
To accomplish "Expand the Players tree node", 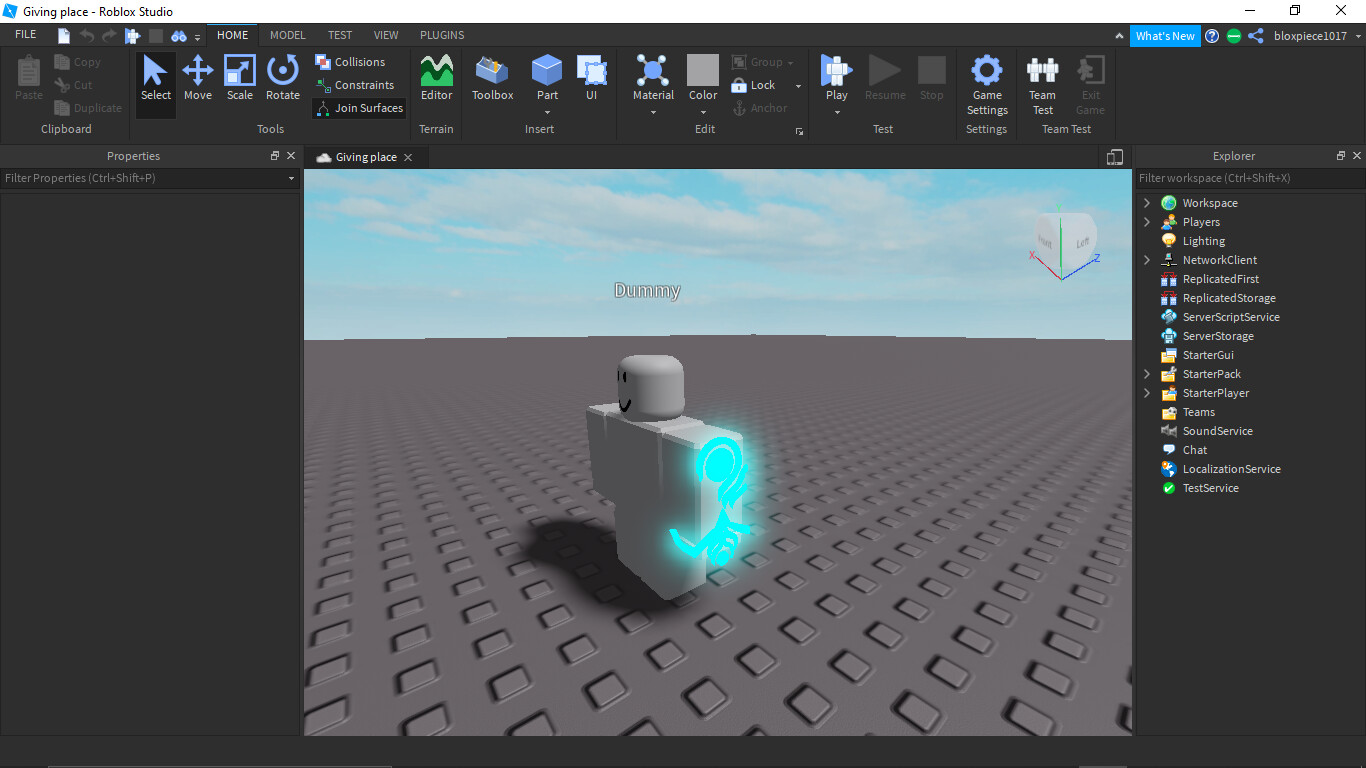I will pos(1147,222).
